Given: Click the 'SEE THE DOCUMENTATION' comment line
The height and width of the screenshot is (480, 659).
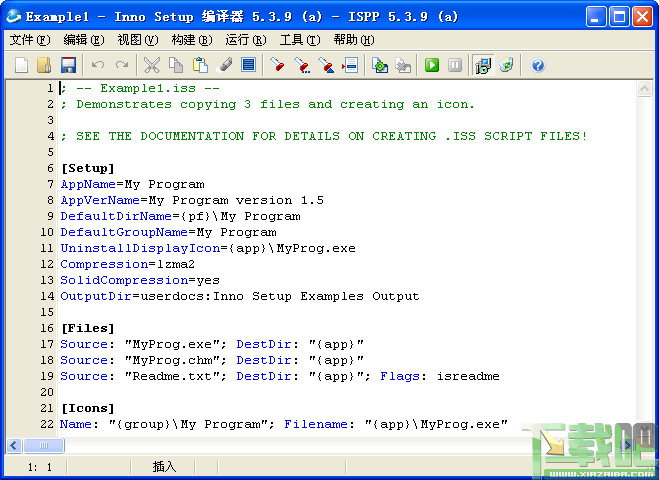Looking at the screenshot, I should click(x=324, y=136).
